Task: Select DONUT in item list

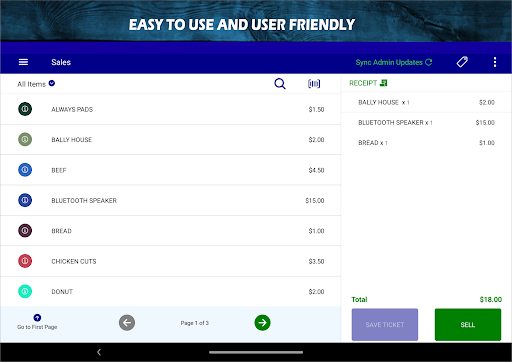Action: [x=170, y=292]
